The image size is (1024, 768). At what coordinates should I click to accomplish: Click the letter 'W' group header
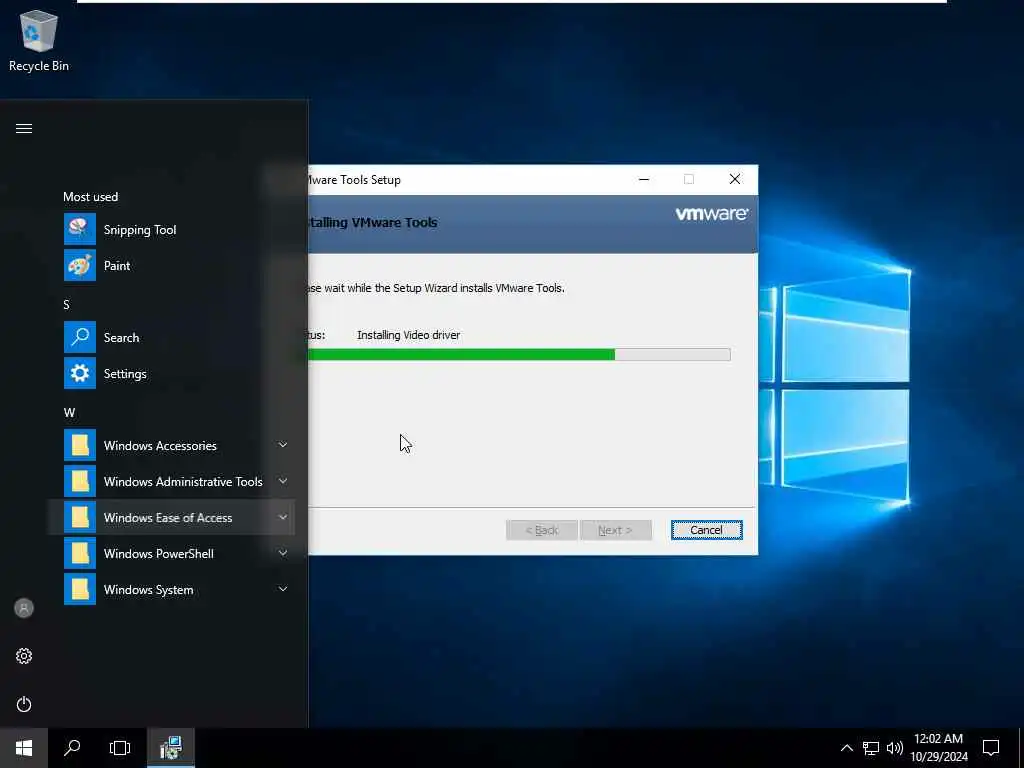(69, 413)
